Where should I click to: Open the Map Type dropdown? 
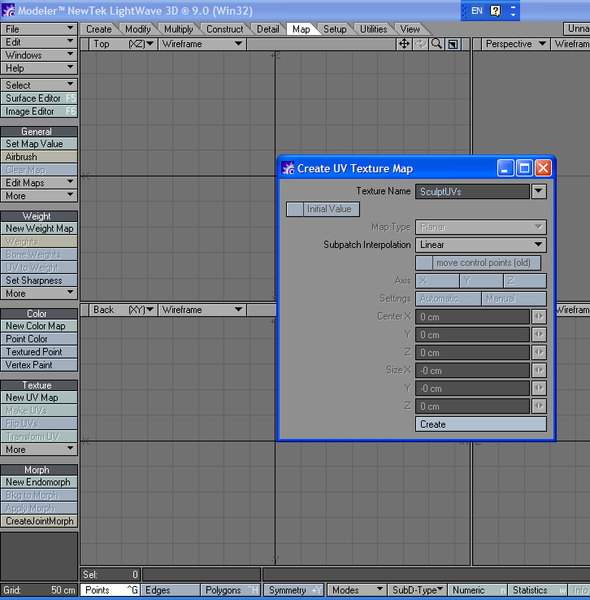point(481,227)
